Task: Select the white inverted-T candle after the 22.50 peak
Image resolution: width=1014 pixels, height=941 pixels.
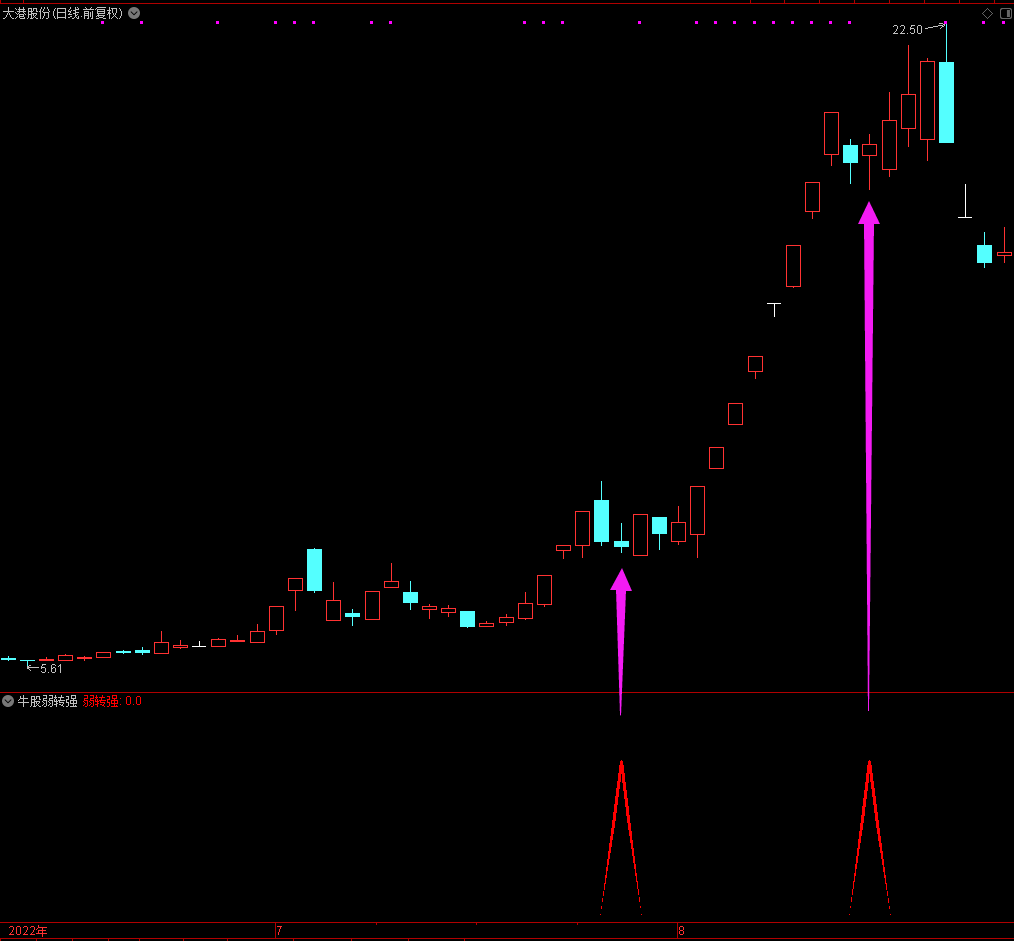Action: point(965,201)
